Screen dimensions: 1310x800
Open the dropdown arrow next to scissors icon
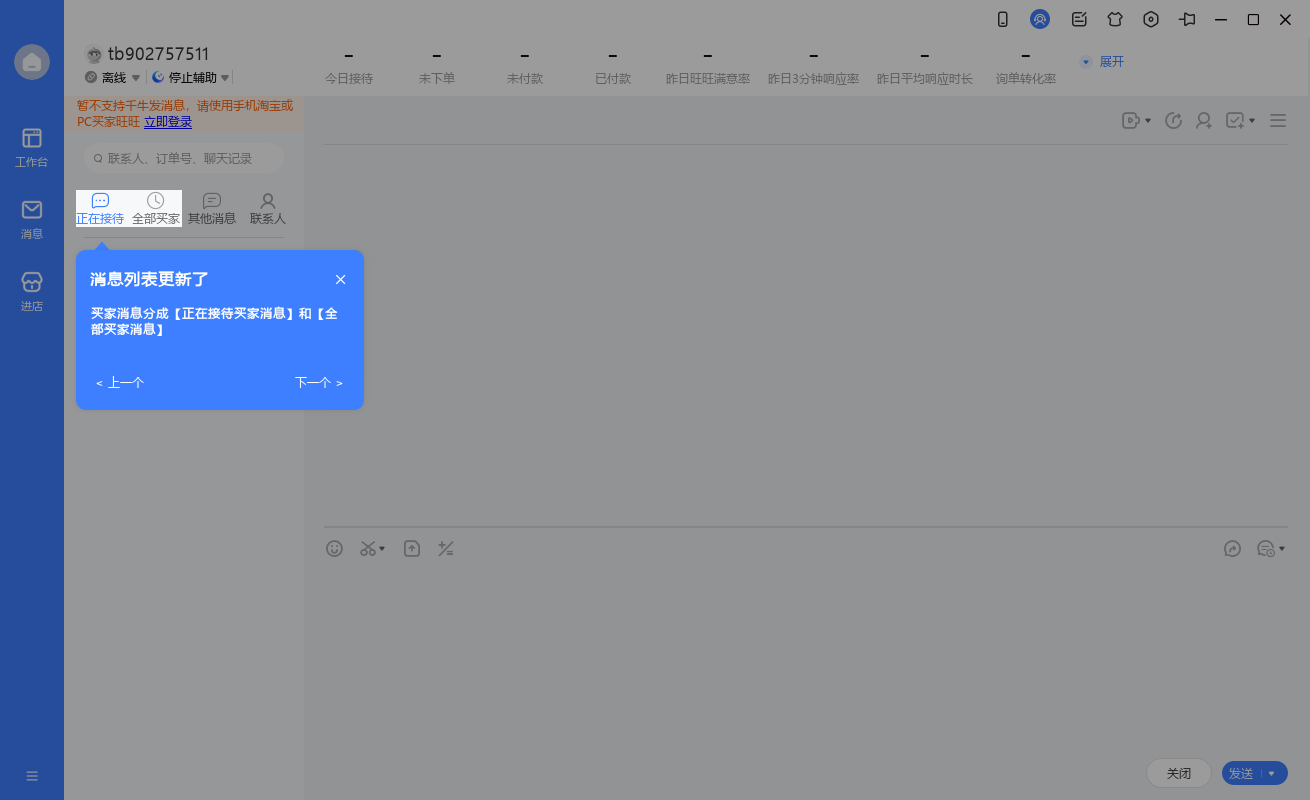click(382, 549)
